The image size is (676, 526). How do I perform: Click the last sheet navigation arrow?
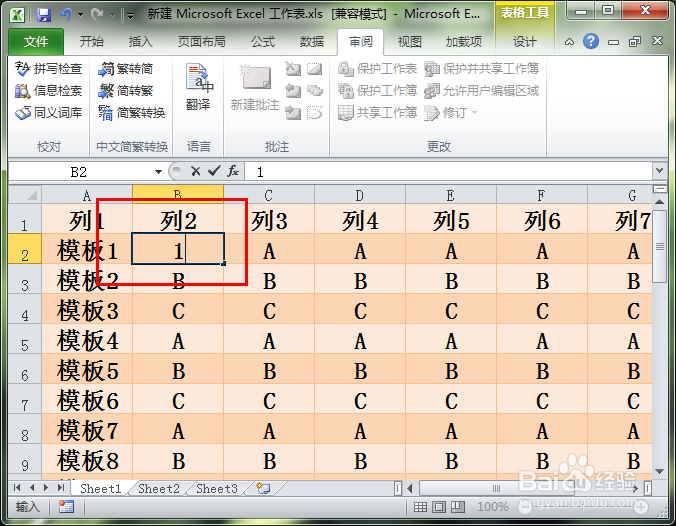pyautogui.click(x=61, y=488)
